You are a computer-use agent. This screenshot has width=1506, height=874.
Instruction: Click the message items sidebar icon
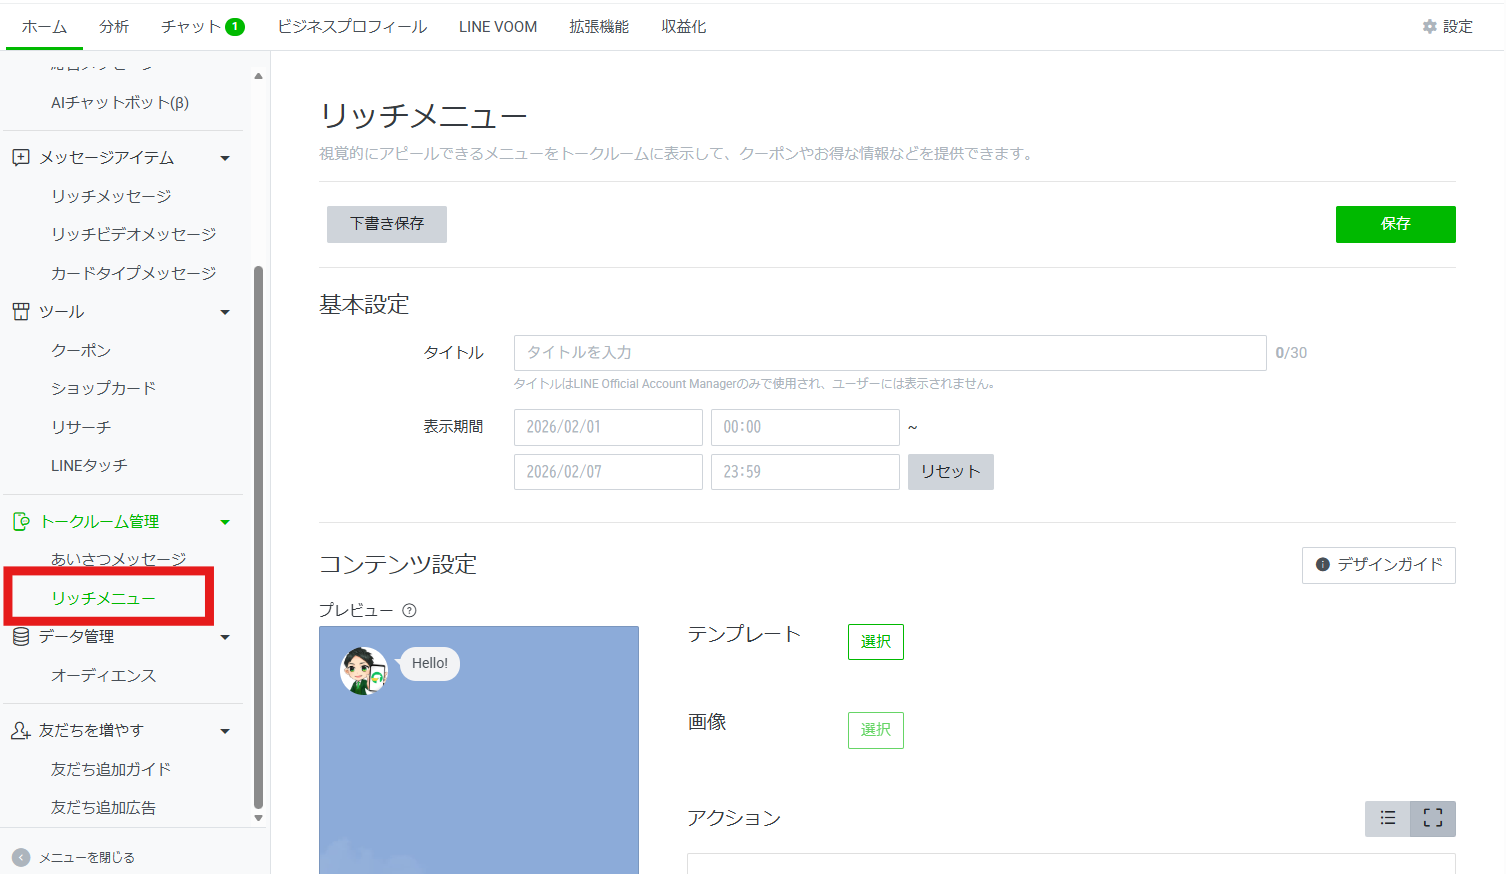point(20,158)
